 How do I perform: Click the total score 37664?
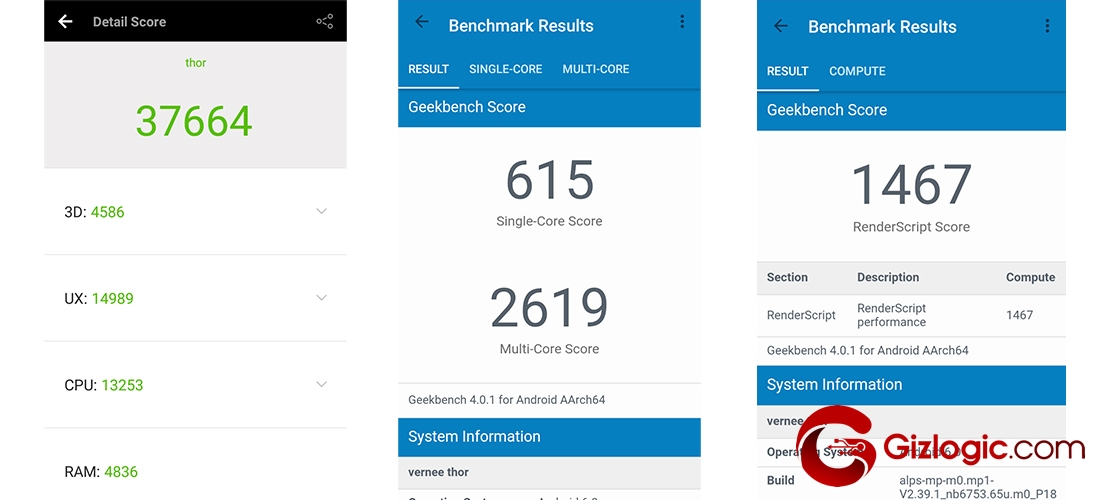click(x=194, y=121)
